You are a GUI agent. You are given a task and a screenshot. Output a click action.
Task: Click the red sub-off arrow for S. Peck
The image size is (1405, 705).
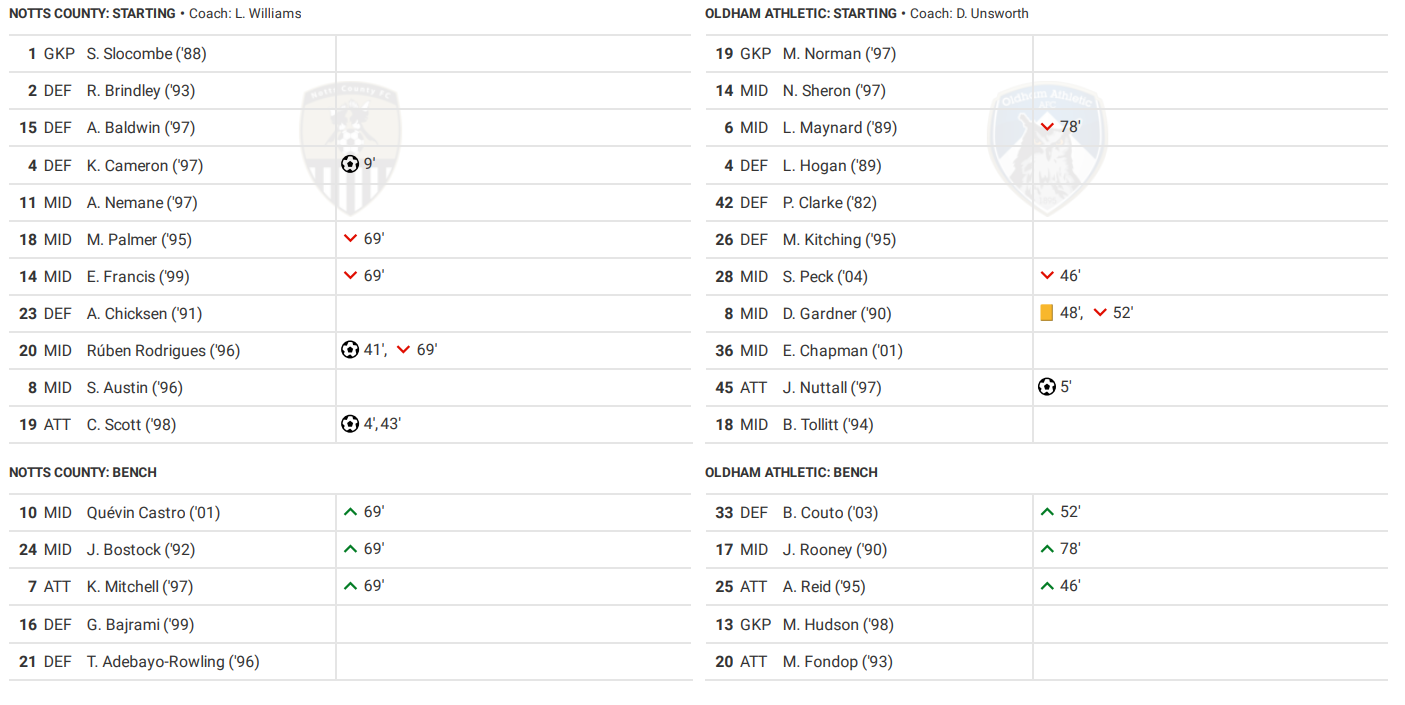(x=1047, y=276)
